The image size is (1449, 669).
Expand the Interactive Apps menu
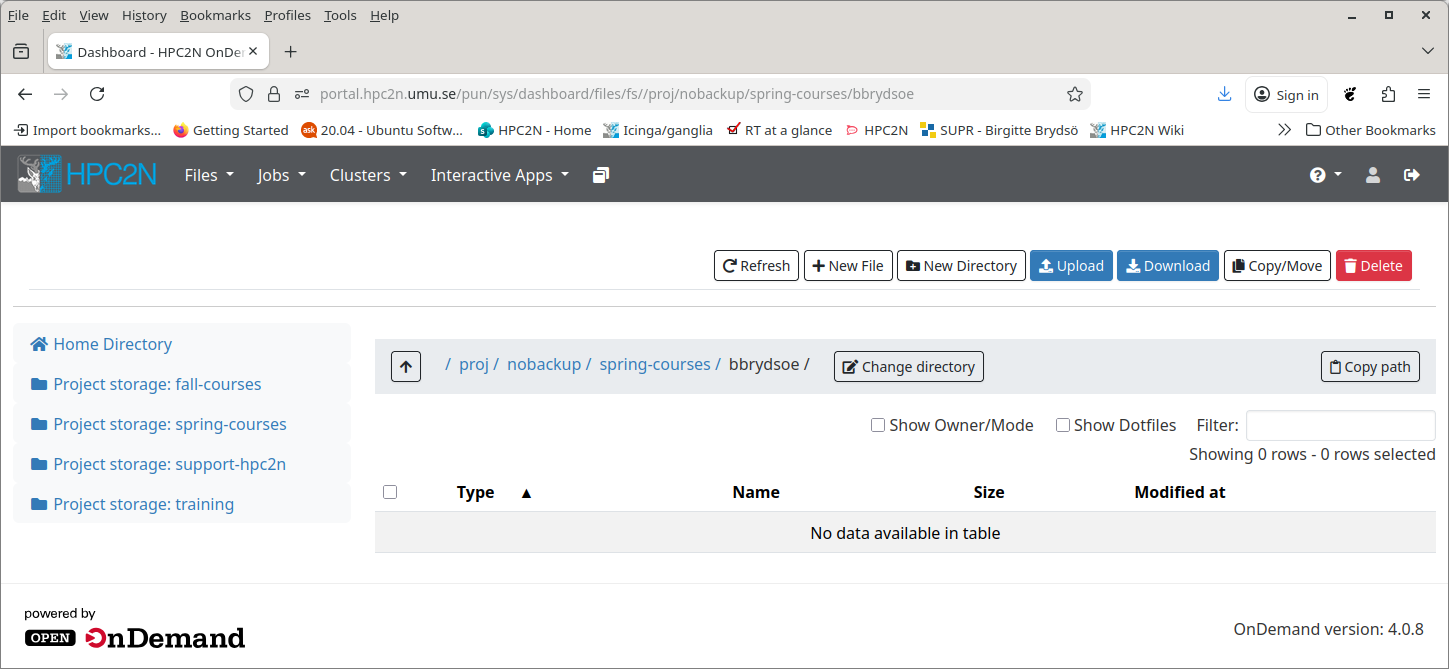coord(498,174)
